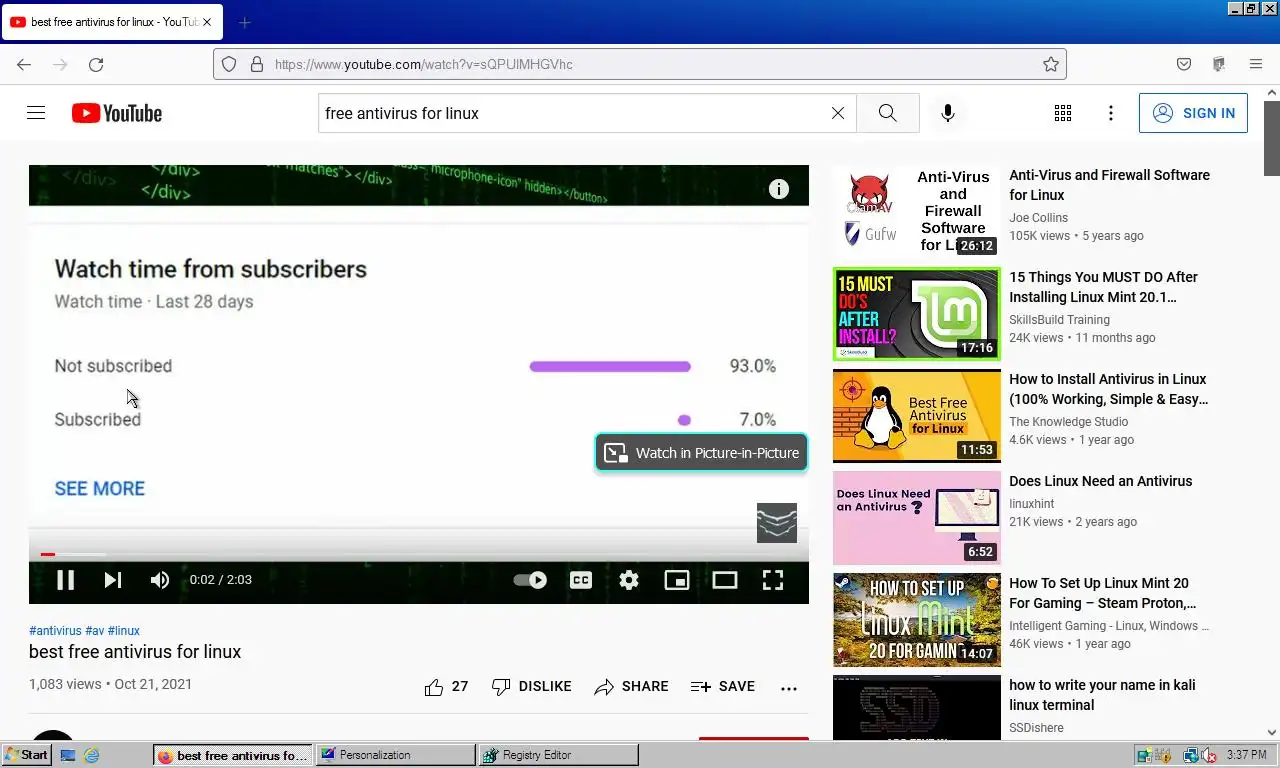Image resolution: width=1280 pixels, height=768 pixels.
Task: Open player settings gear
Action: tap(629, 580)
